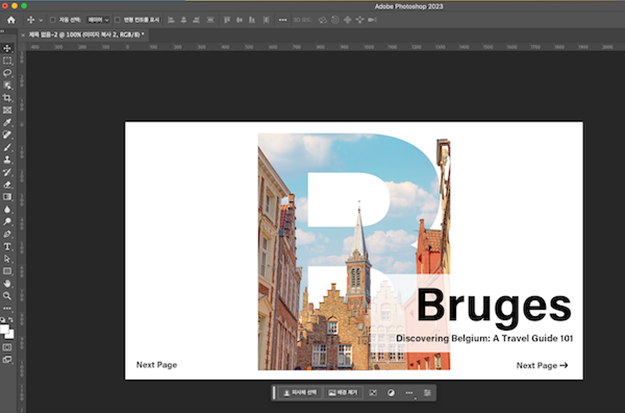Expand the Move tool preset picker arrow

[x=40, y=19]
